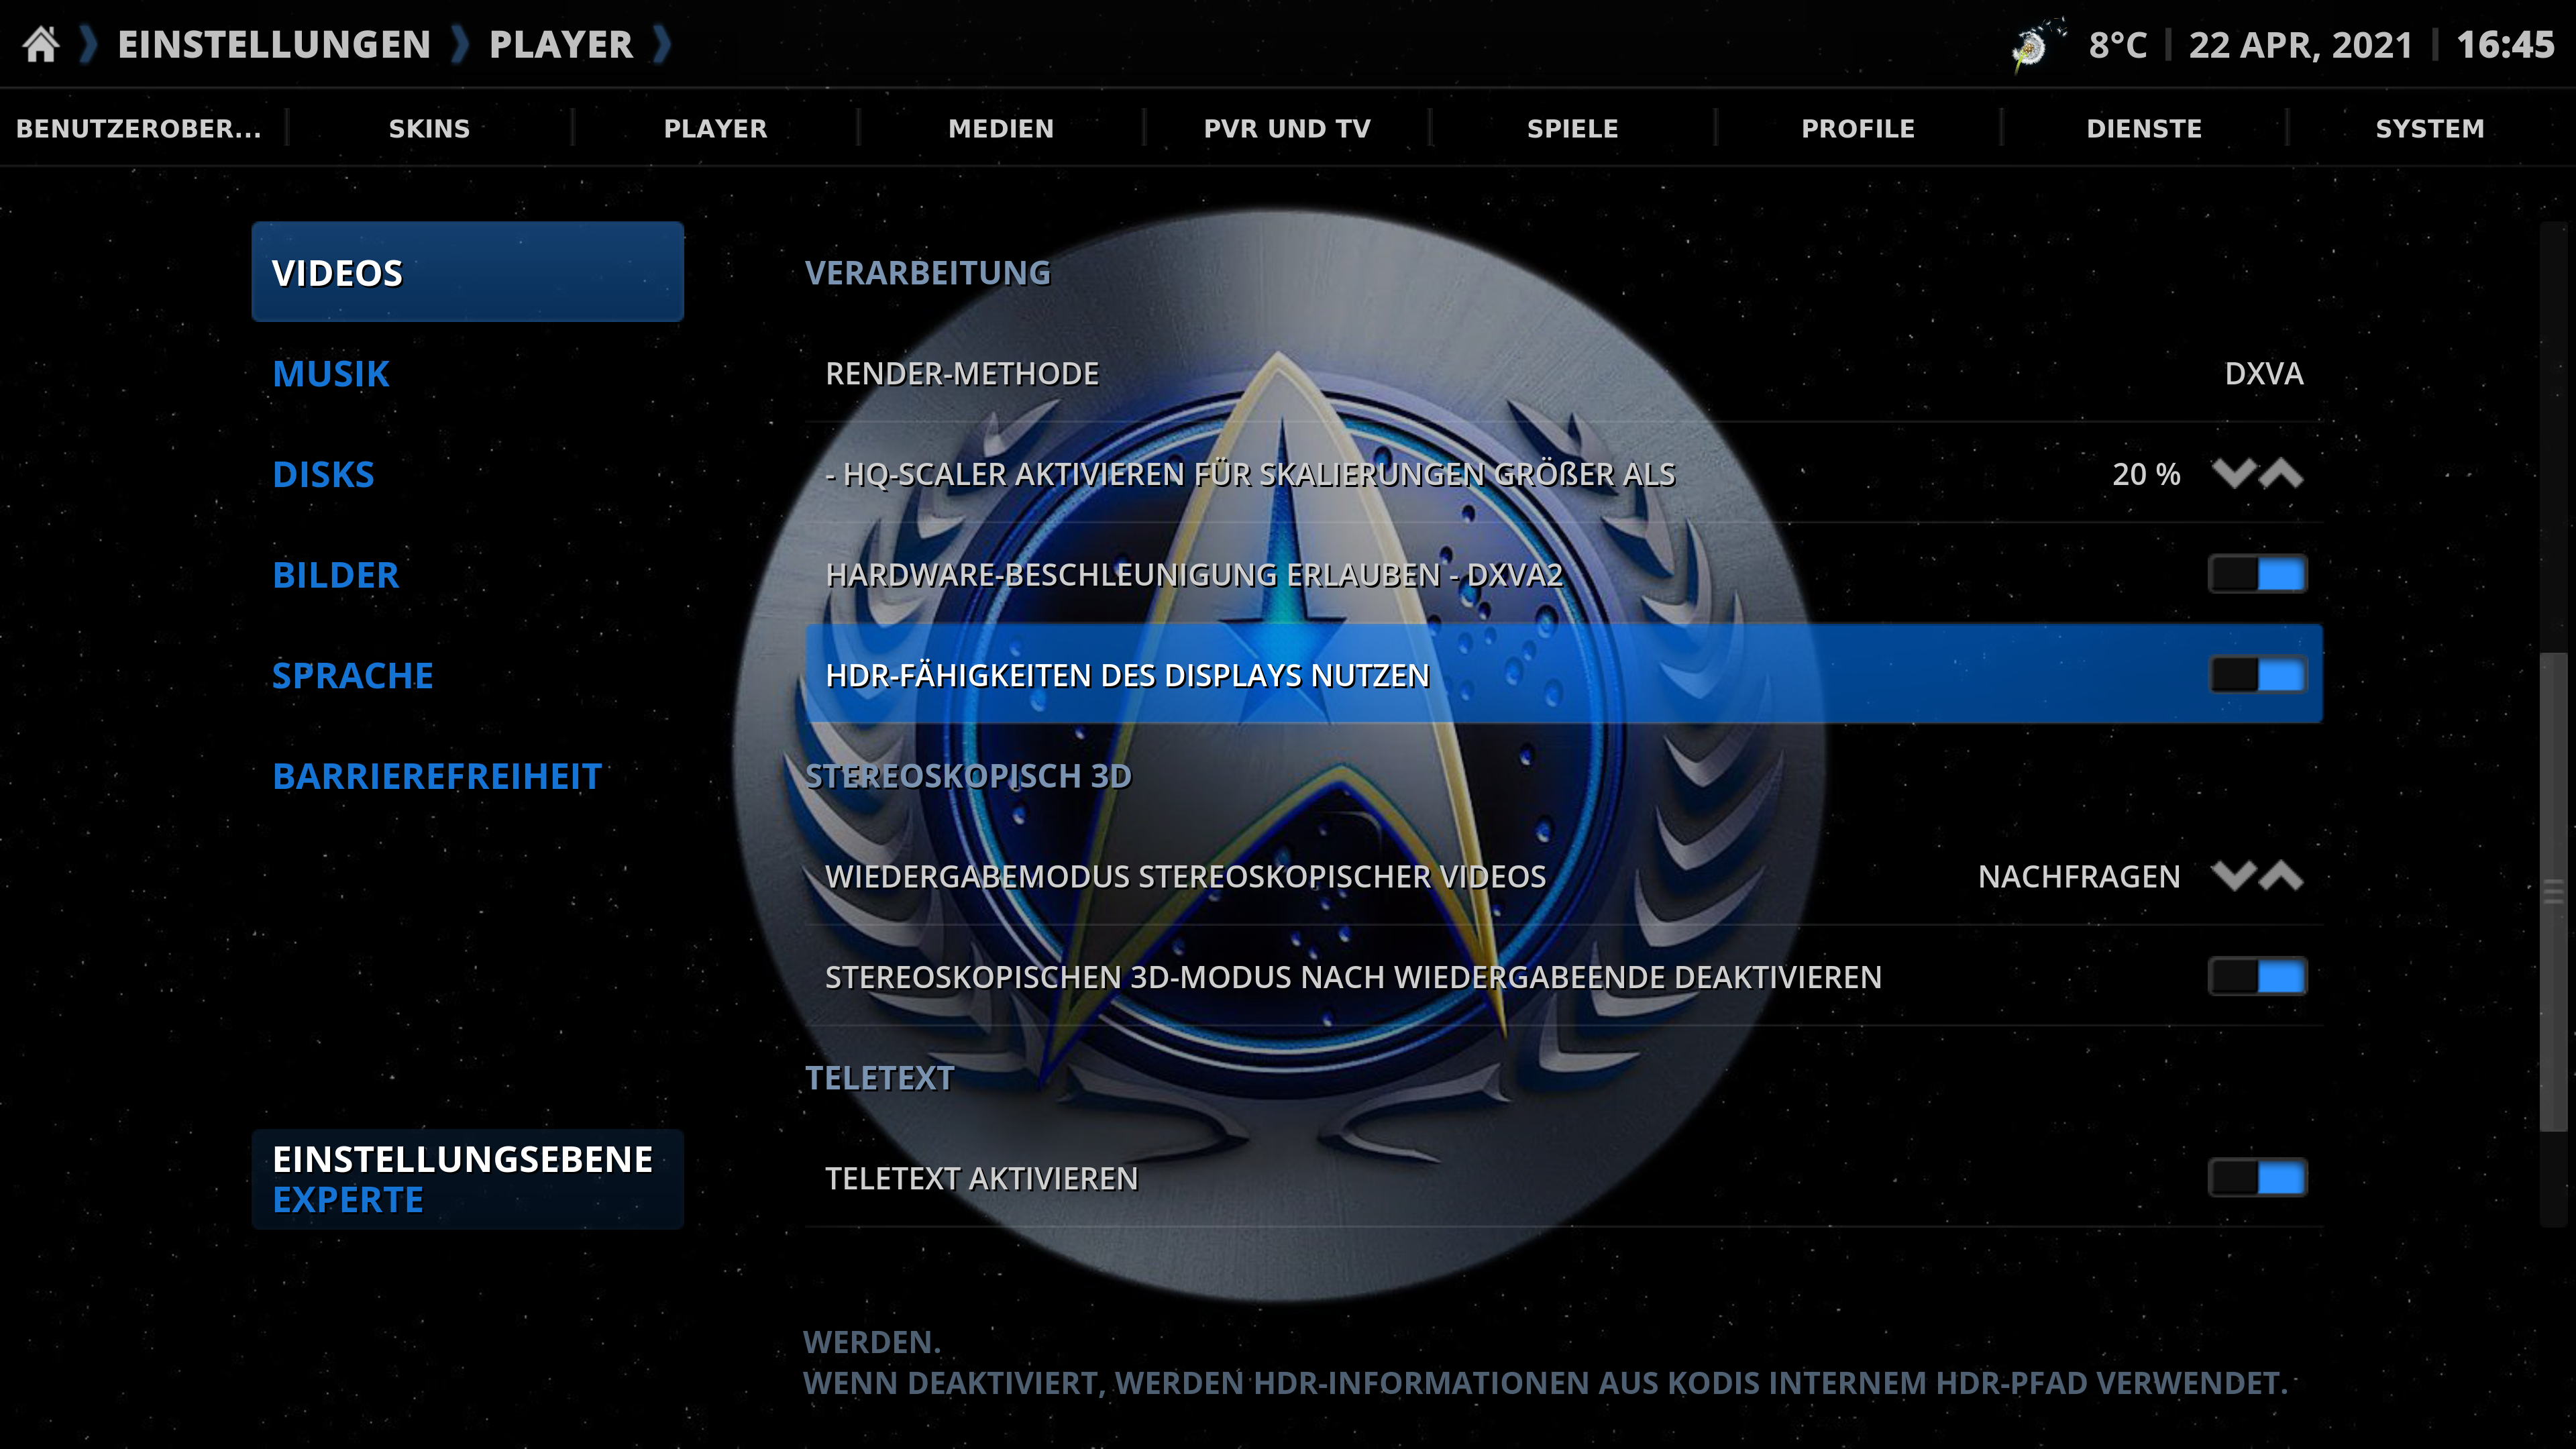Click the Nachfragen playback mode value

pos(2079,876)
